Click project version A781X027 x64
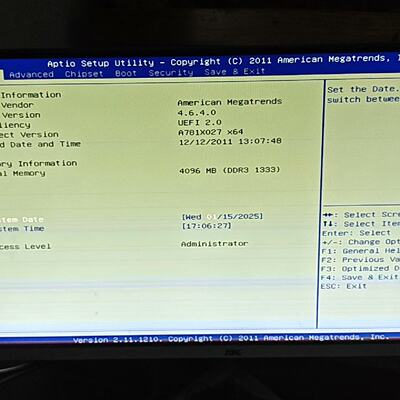 211,132
